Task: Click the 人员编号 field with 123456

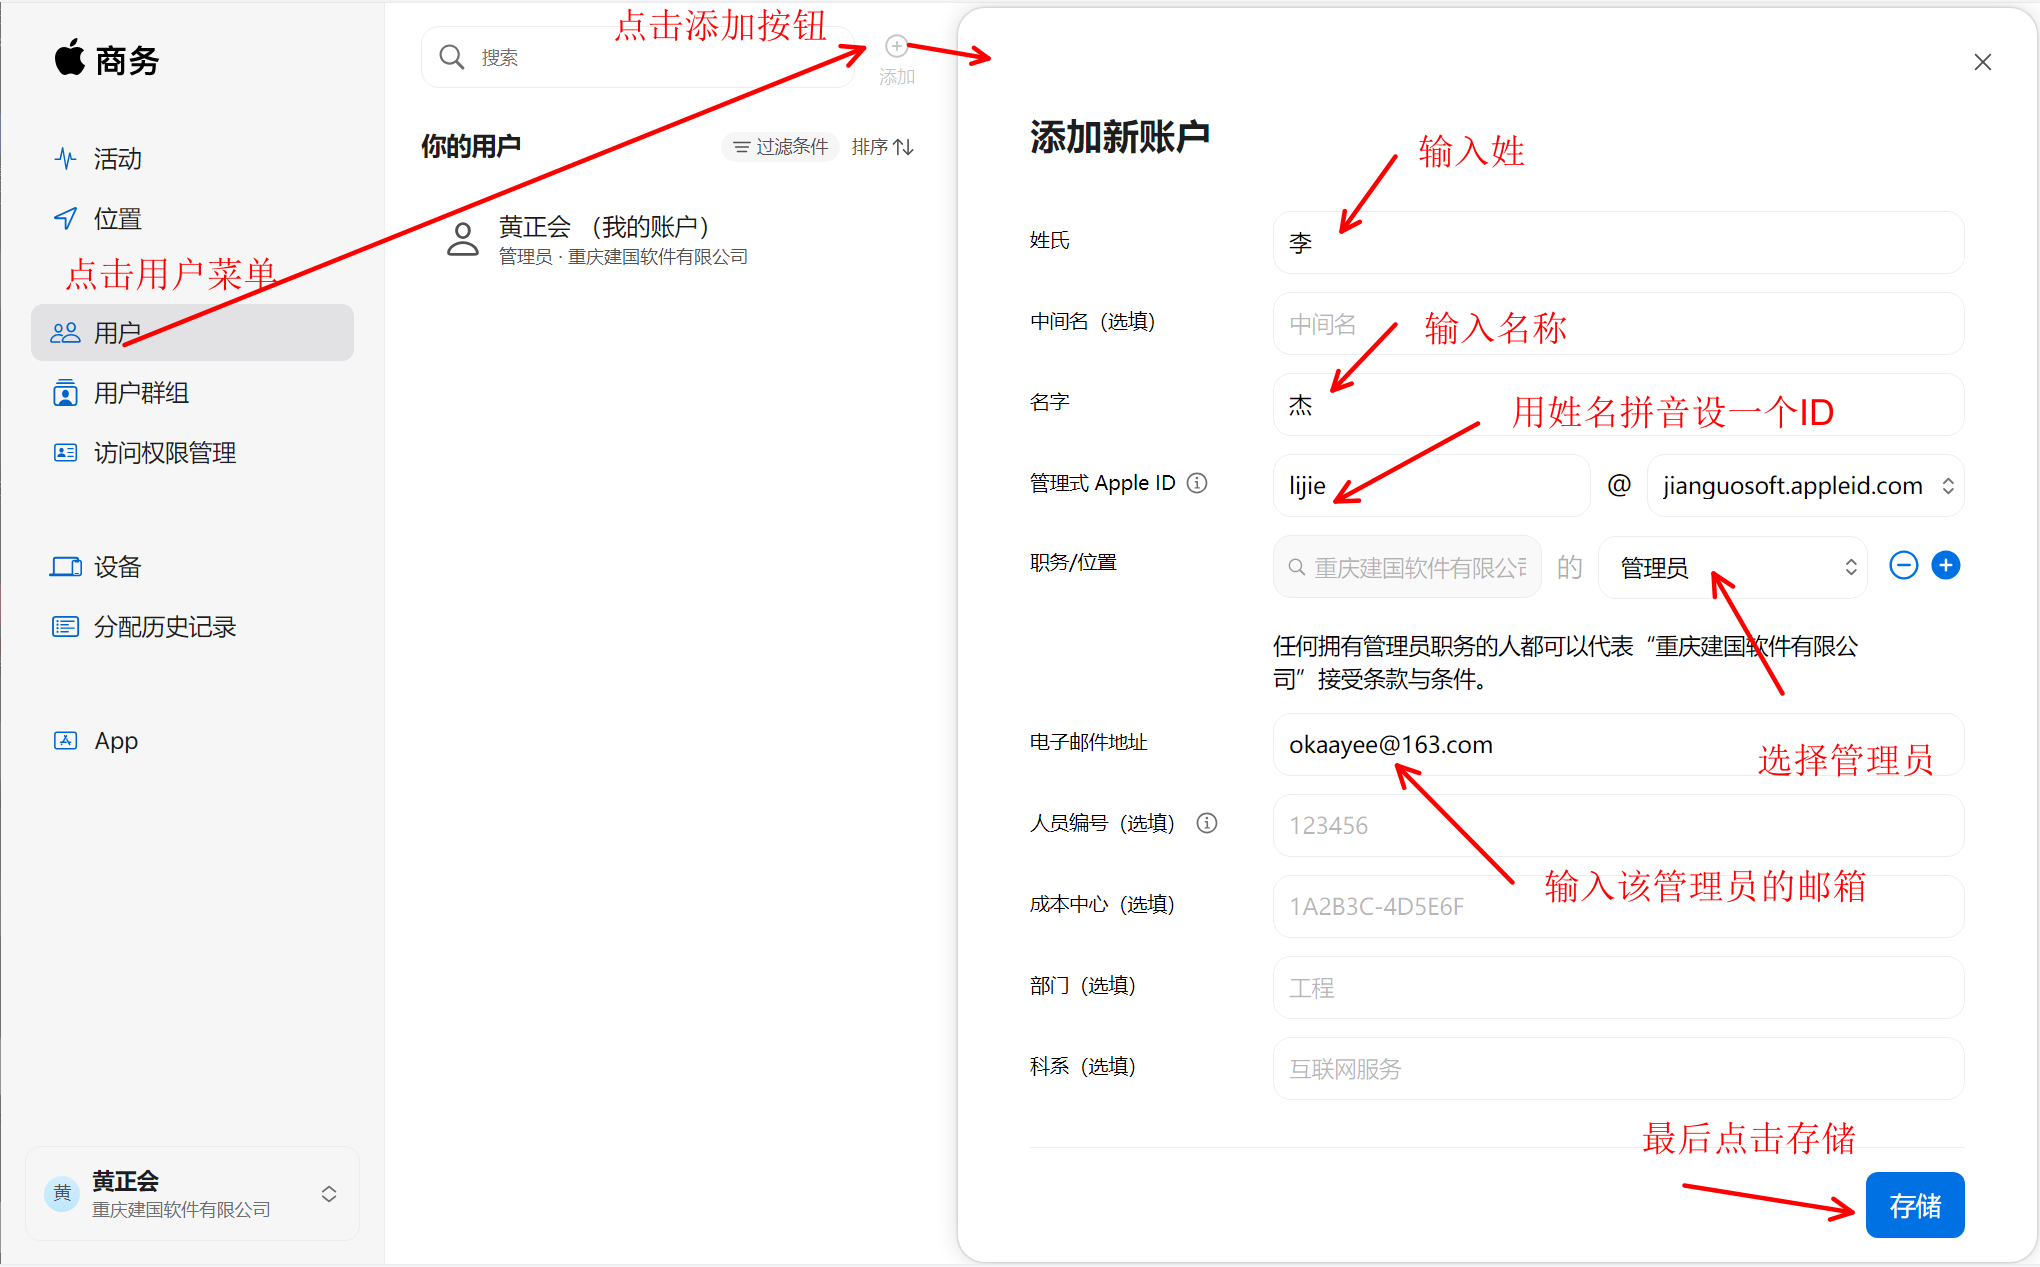Action: point(1618,825)
